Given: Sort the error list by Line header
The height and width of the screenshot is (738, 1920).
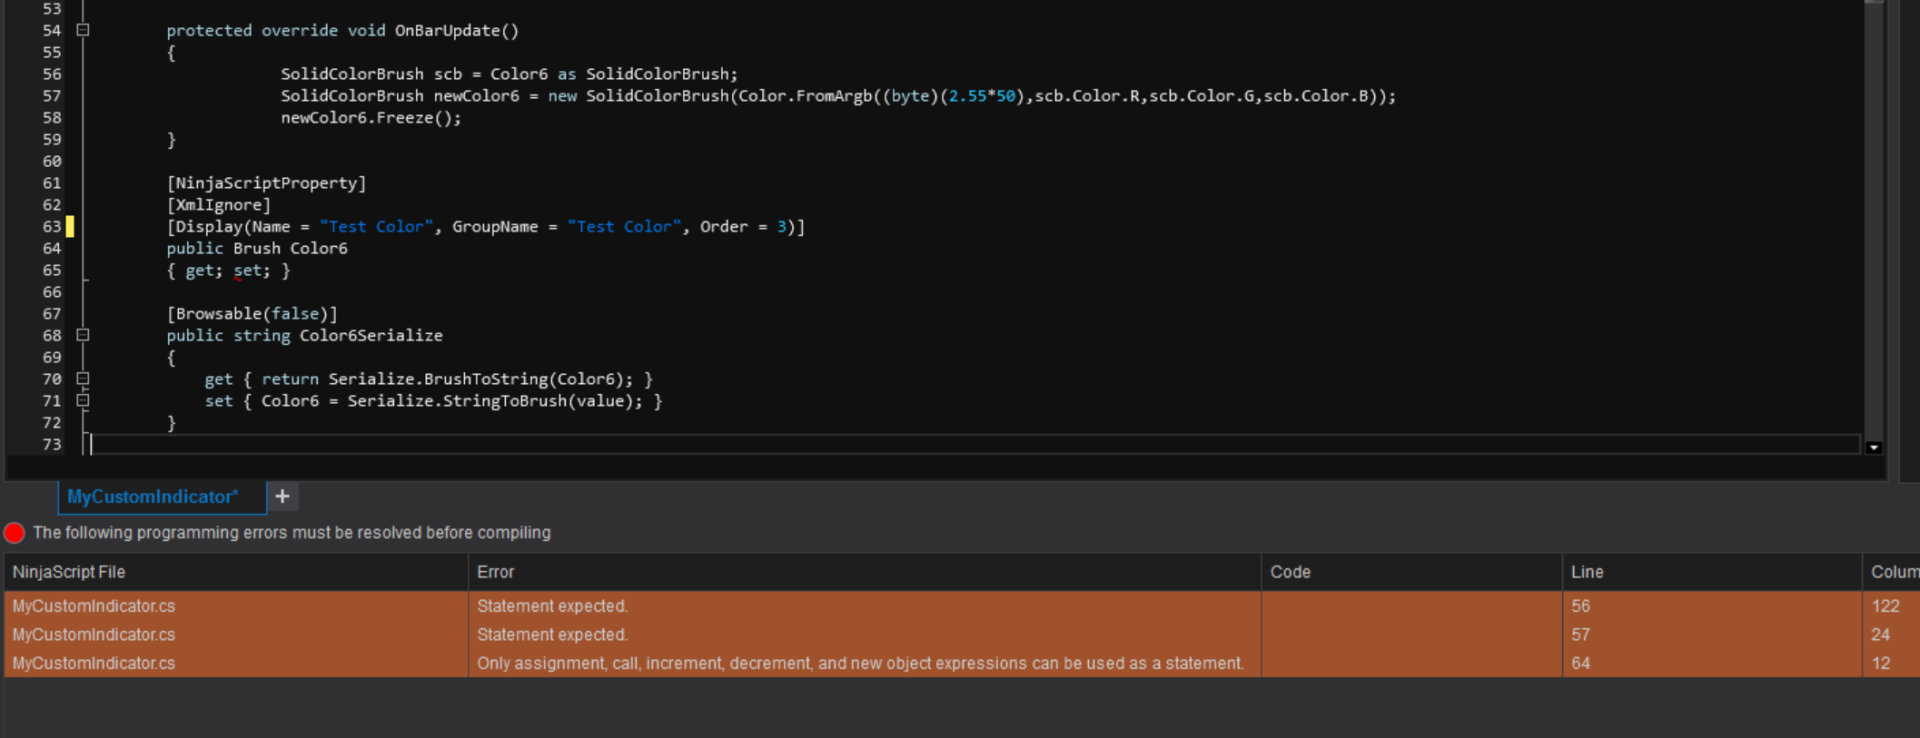Looking at the screenshot, I should (x=1710, y=572).
